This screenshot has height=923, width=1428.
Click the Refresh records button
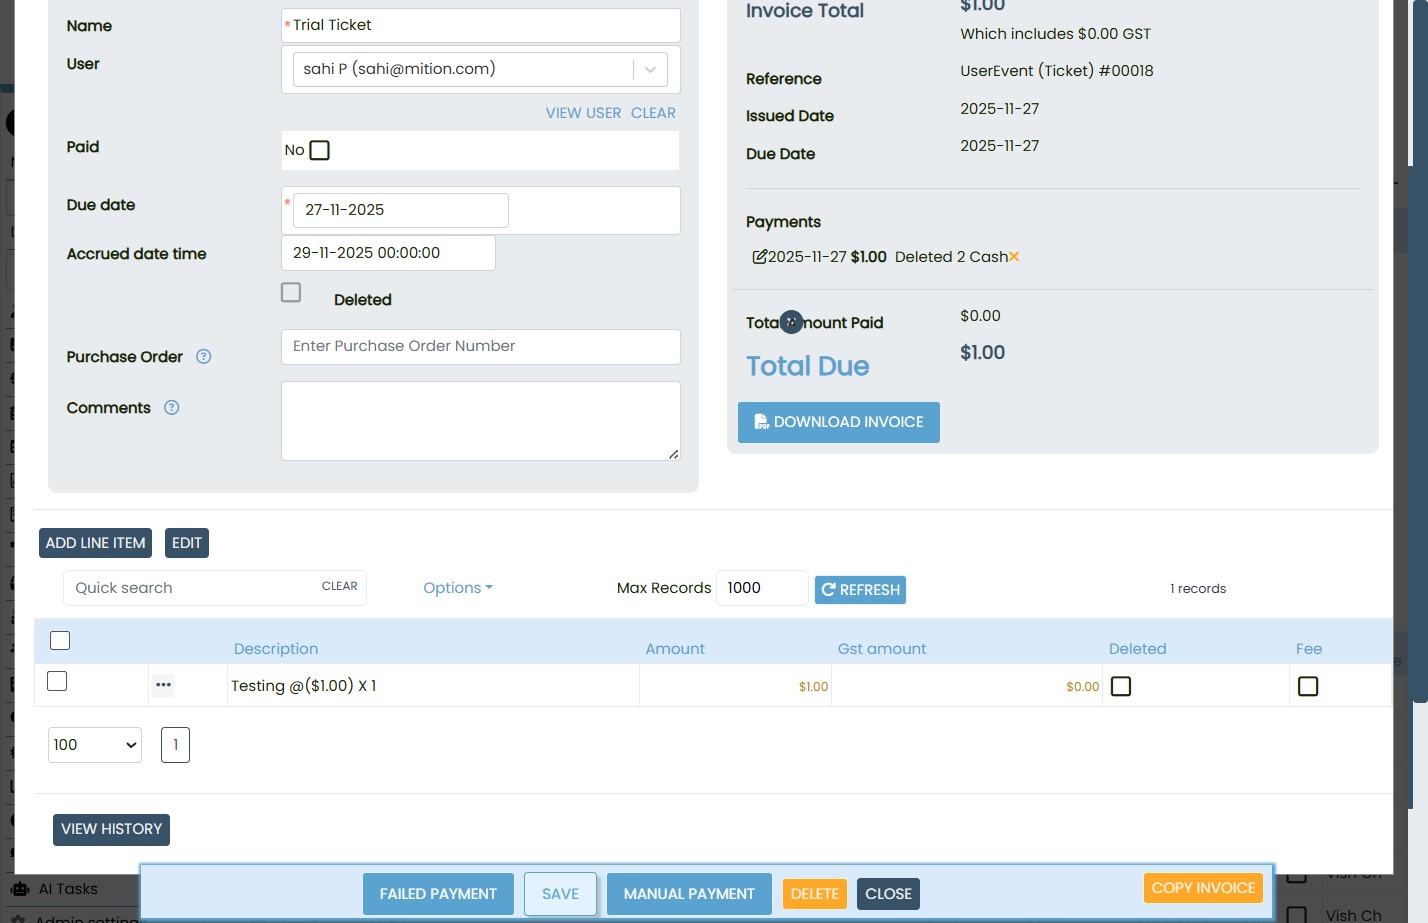coord(860,590)
